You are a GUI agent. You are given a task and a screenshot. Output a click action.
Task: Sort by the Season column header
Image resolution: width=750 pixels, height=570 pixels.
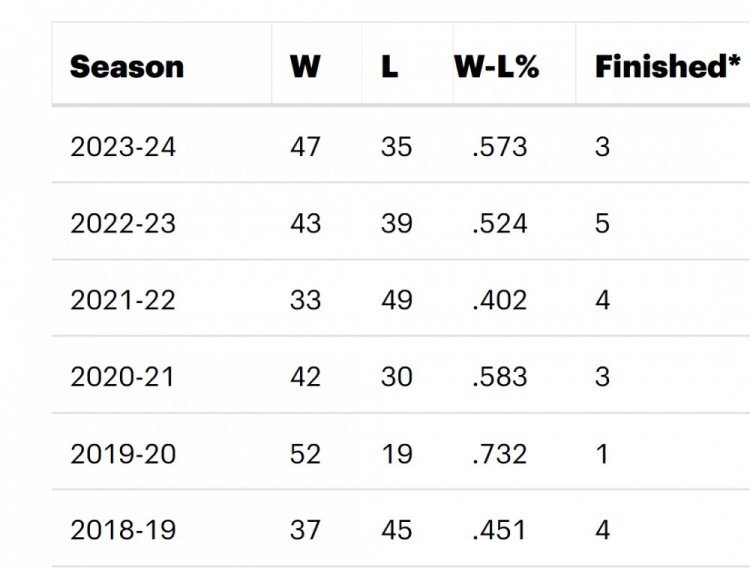127,67
